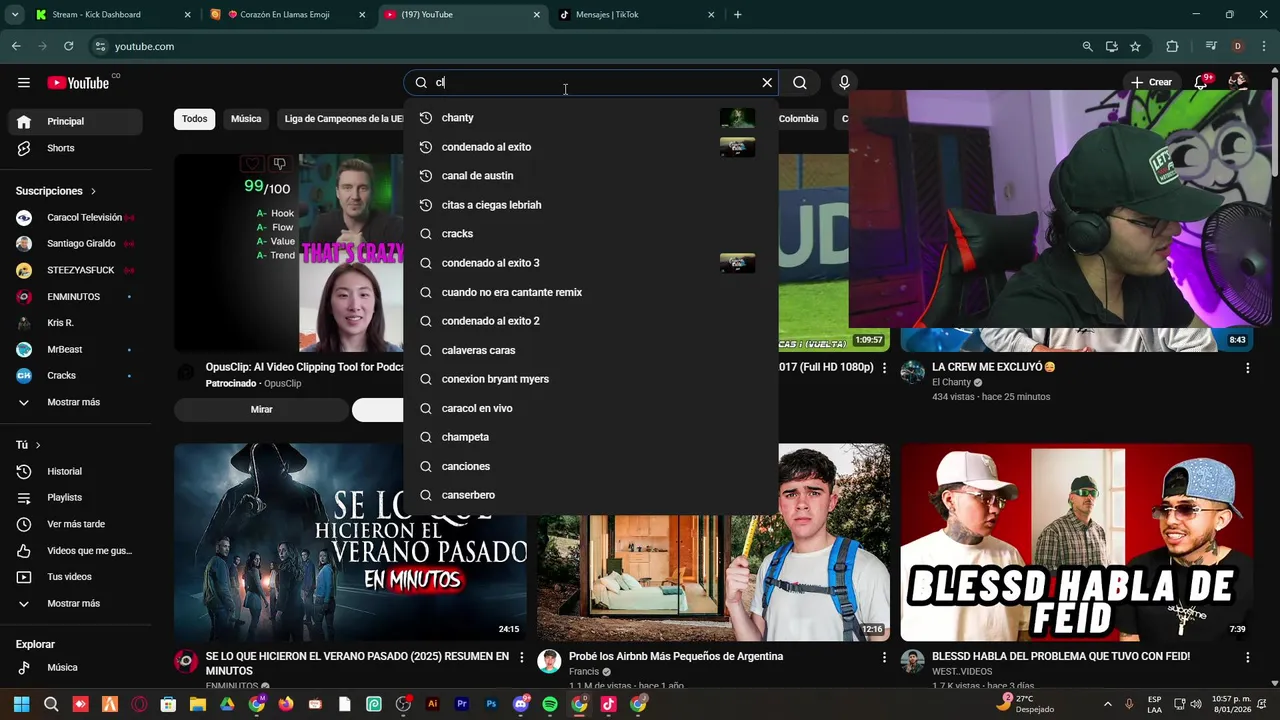This screenshot has width=1280, height=720.
Task: Open Música under Explorar
Action: (77, 667)
